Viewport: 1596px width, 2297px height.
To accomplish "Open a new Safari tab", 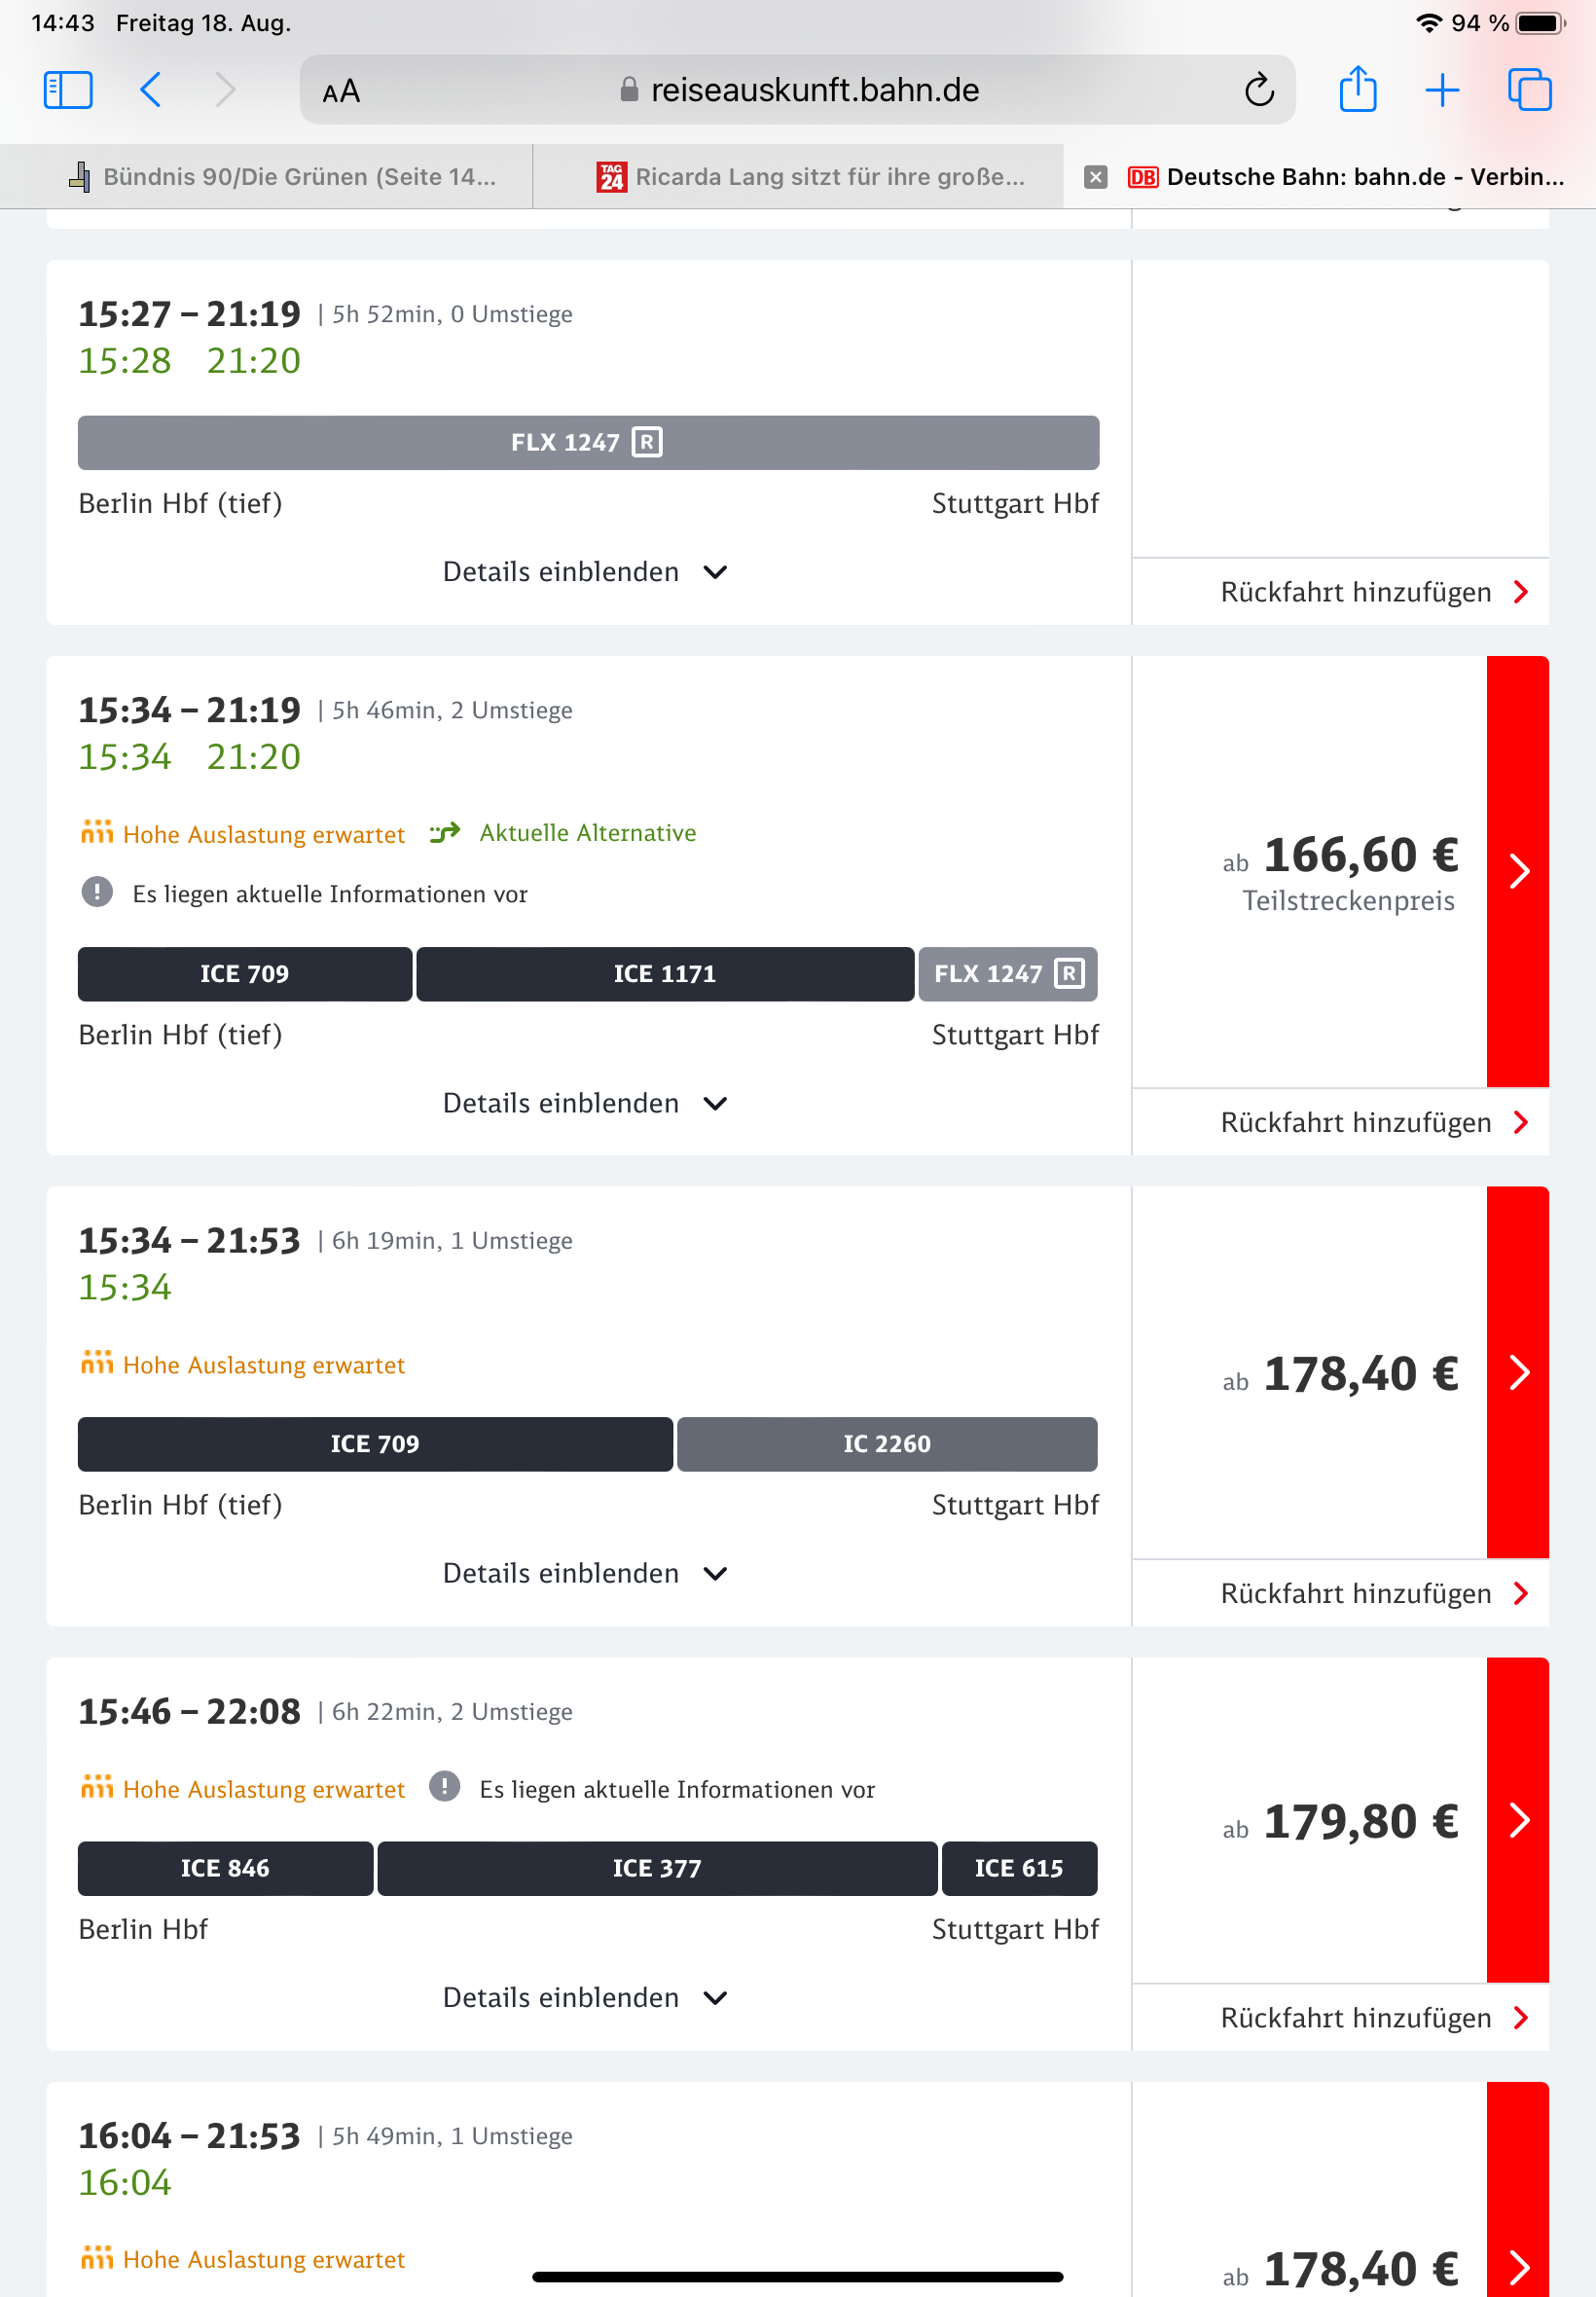I will click(x=1441, y=90).
